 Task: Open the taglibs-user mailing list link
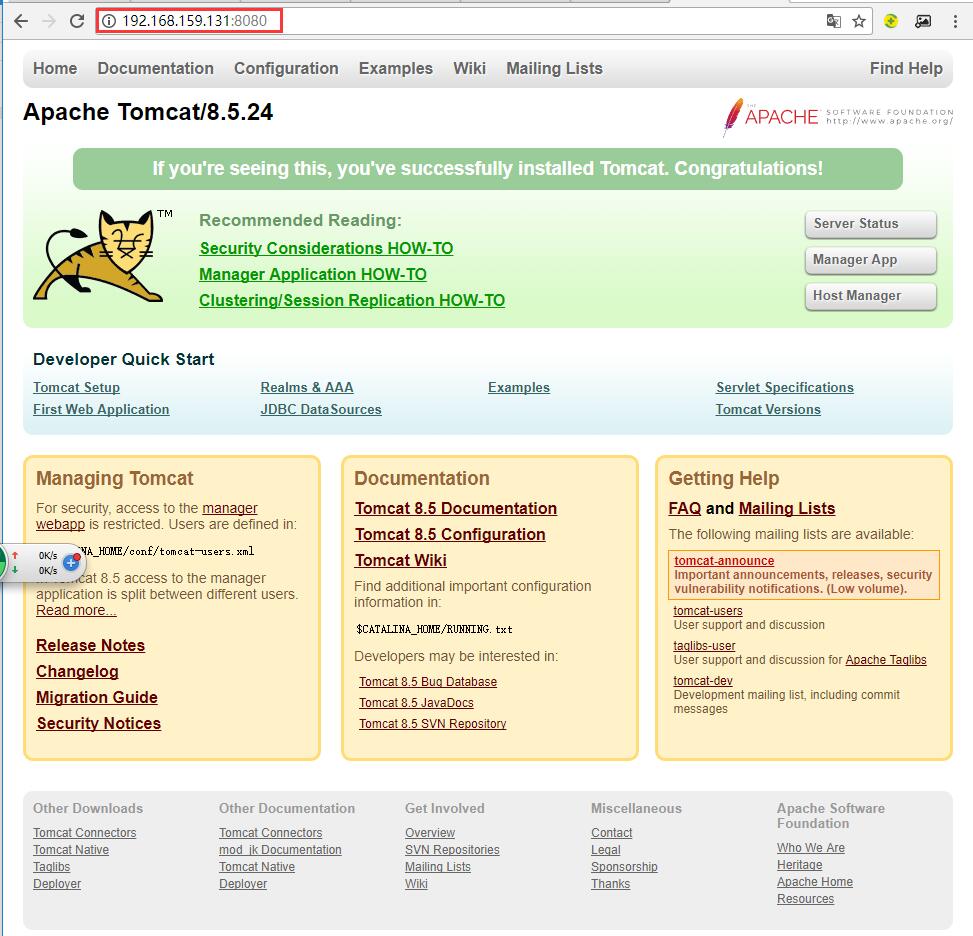pos(704,646)
